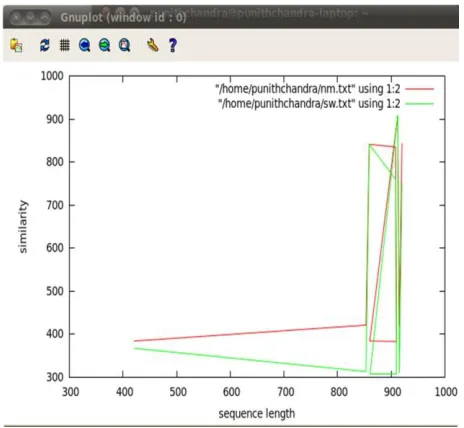Click the replot refresh icon
The image size is (464, 428).
pyautogui.click(x=45, y=45)
